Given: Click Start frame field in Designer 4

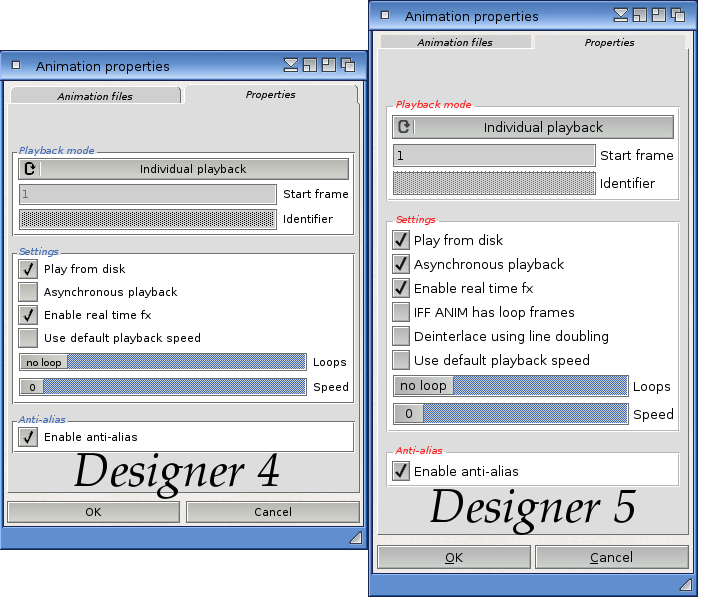Looking at the screenshot, I should (x=148, y=195).
